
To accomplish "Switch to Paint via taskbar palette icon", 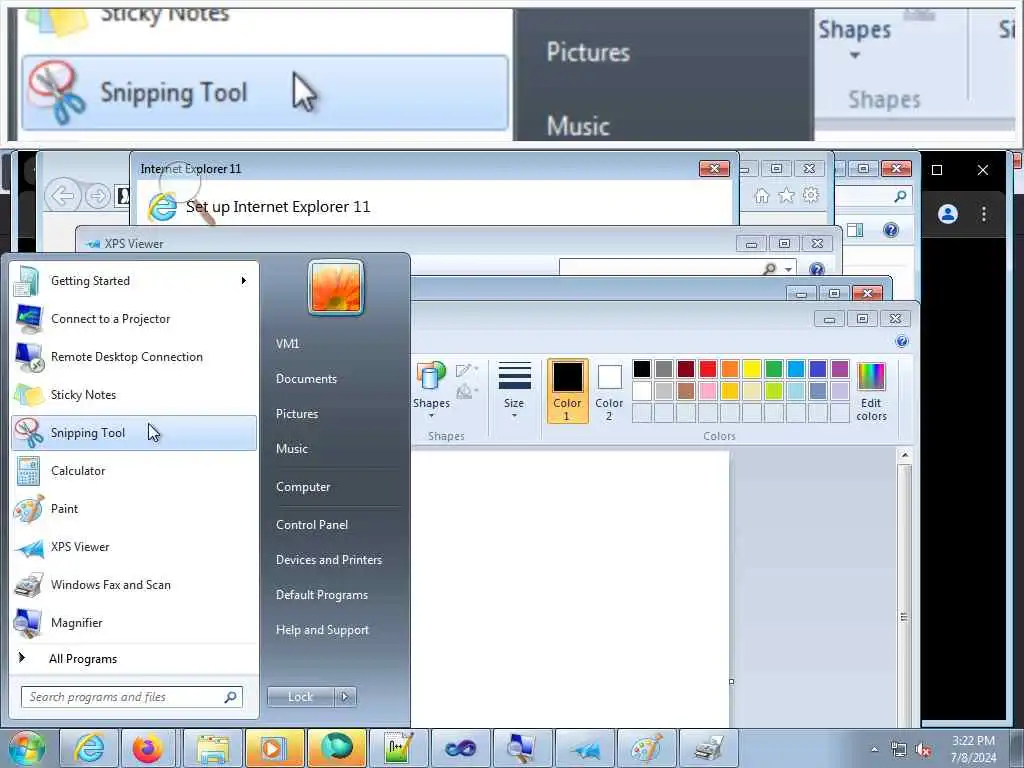I will tap(647, 748).
